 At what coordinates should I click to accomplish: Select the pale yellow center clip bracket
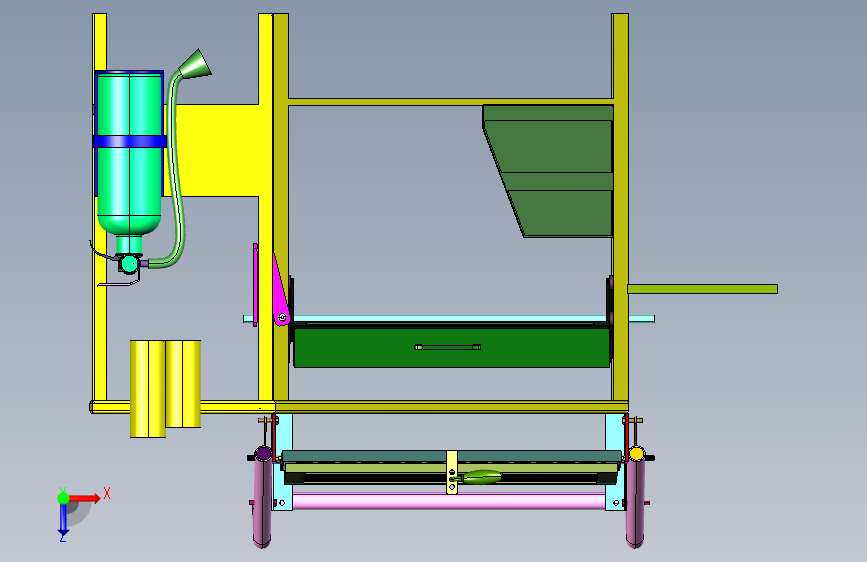[x=452, y=472]
